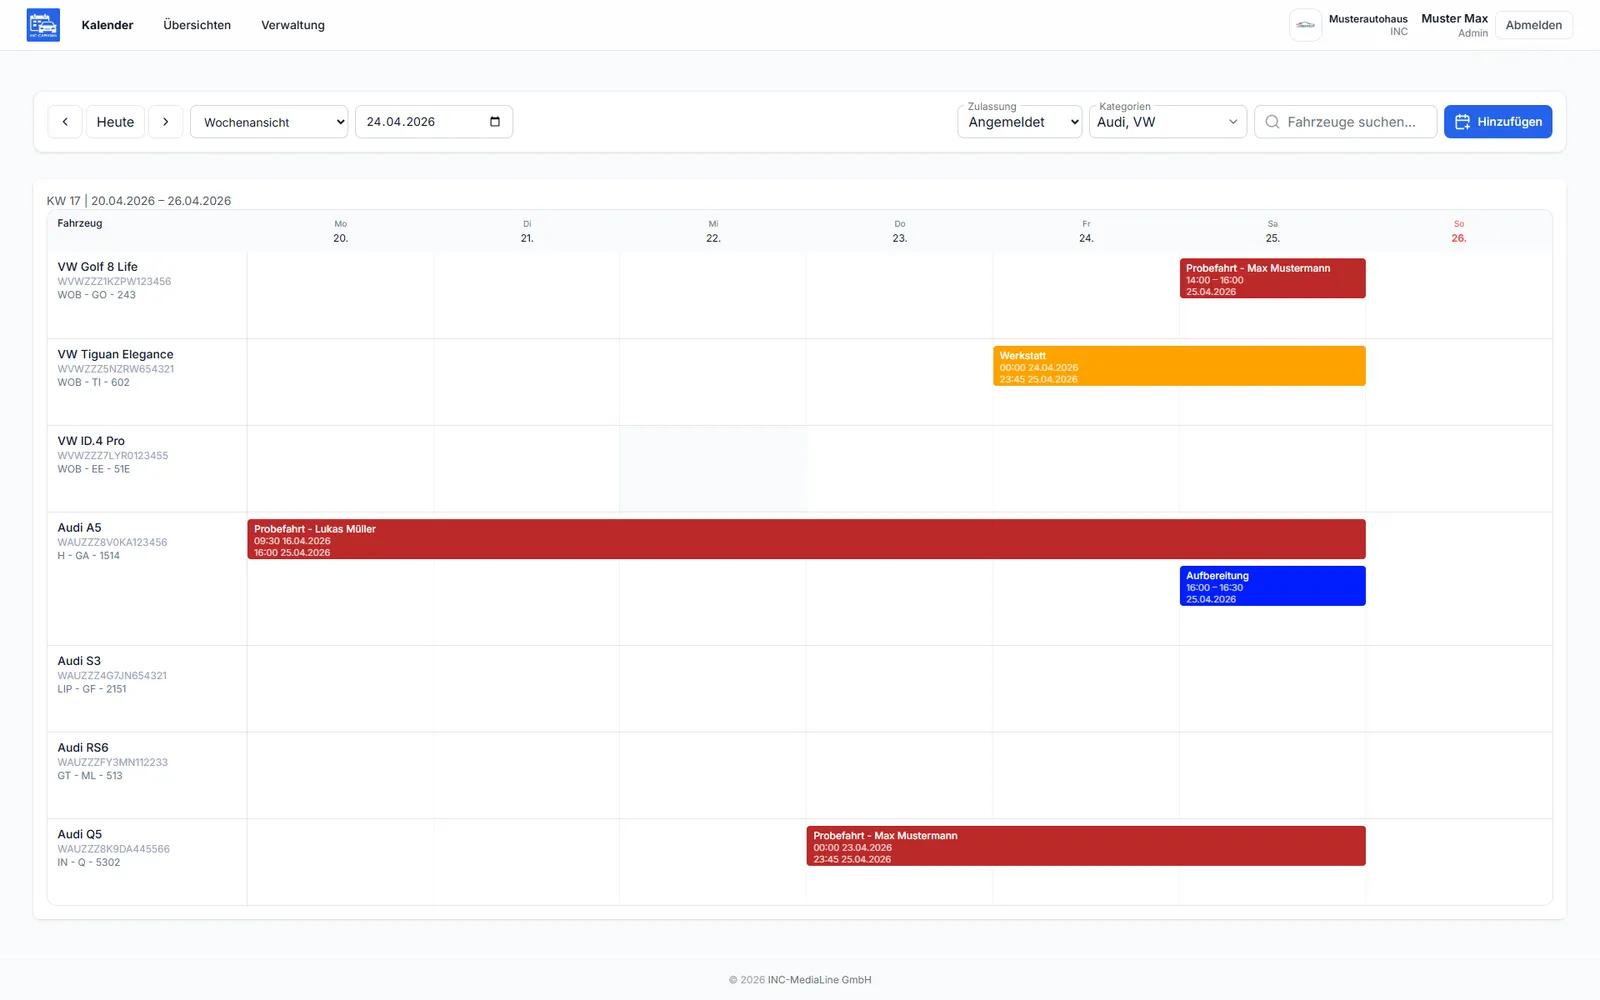The width and height of the screenshot is (1600, 1000).
Task: Advance to next week with right chevron
Action: pos(166,122)
